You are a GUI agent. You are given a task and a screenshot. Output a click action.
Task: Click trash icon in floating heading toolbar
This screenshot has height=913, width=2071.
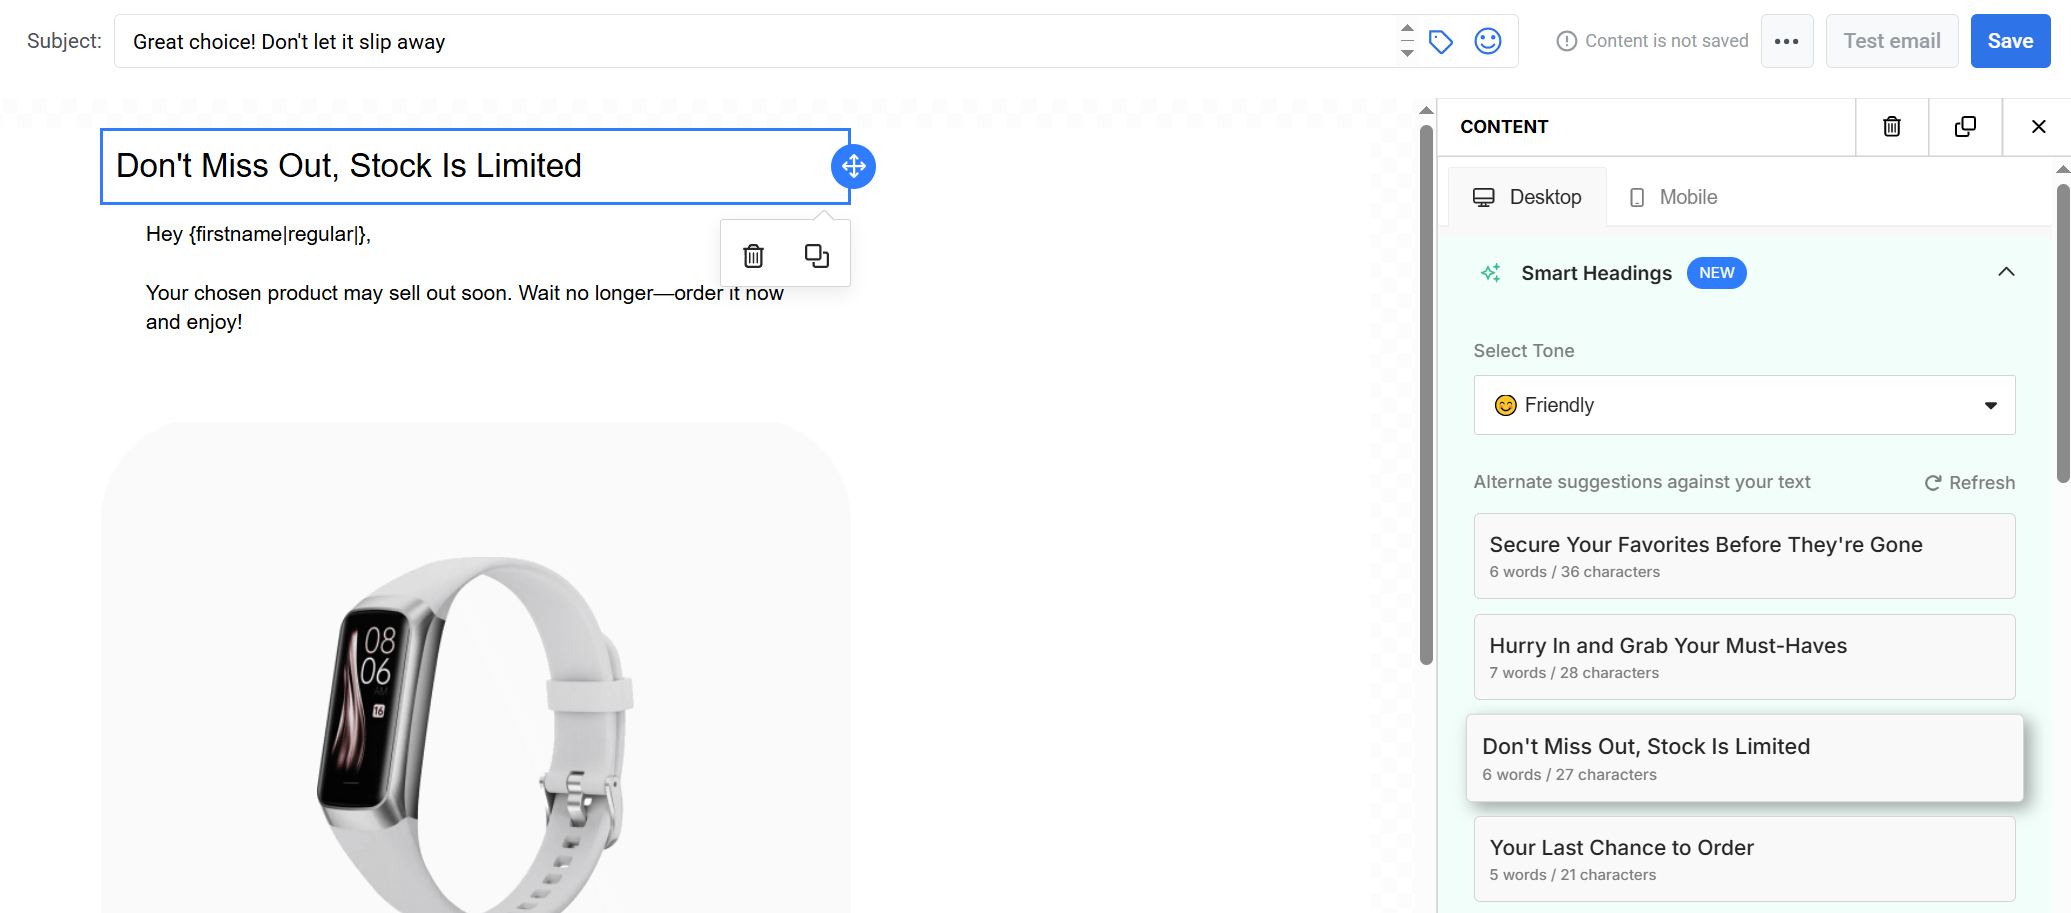[753, 256]
